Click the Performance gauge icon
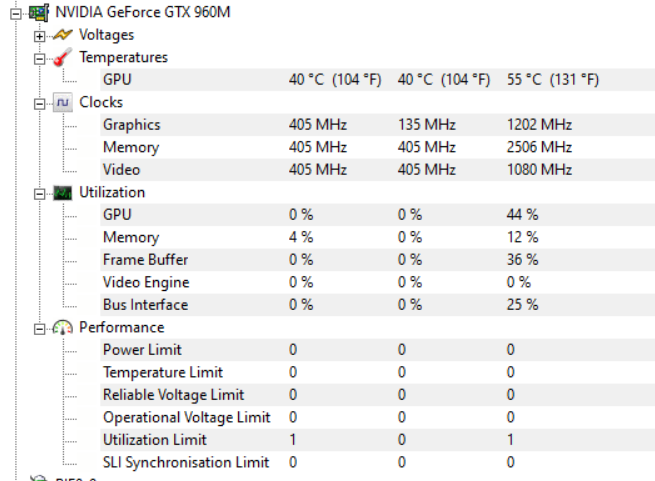655x481 pixels. pos(63,328)
